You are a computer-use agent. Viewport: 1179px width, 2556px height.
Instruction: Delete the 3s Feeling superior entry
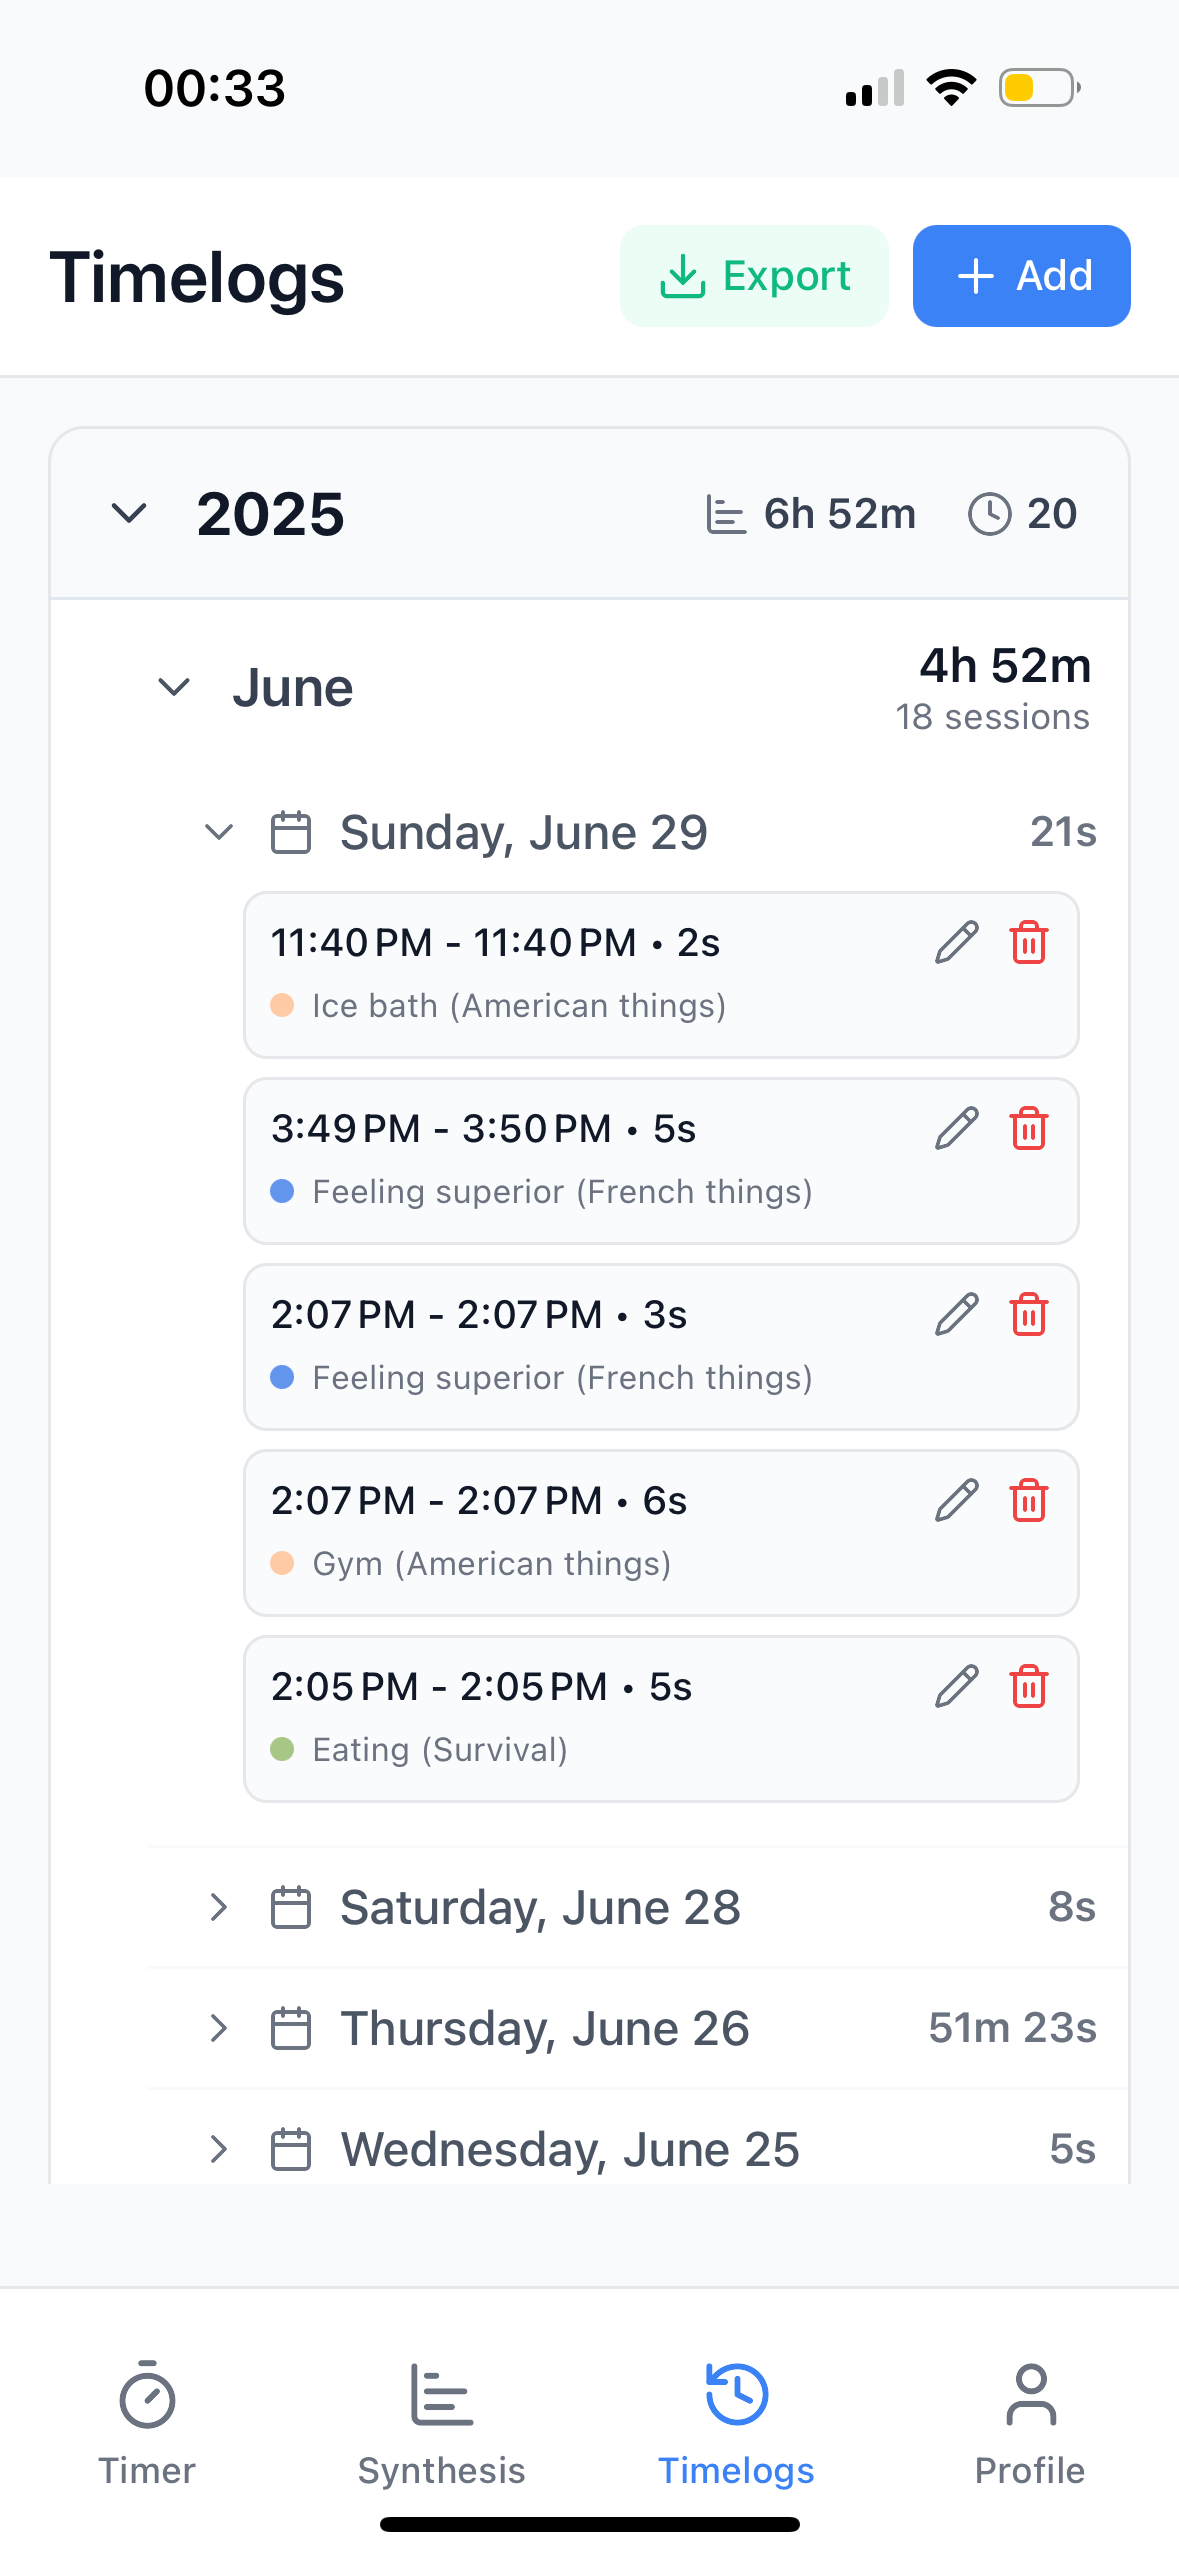coord(1028,1314)
